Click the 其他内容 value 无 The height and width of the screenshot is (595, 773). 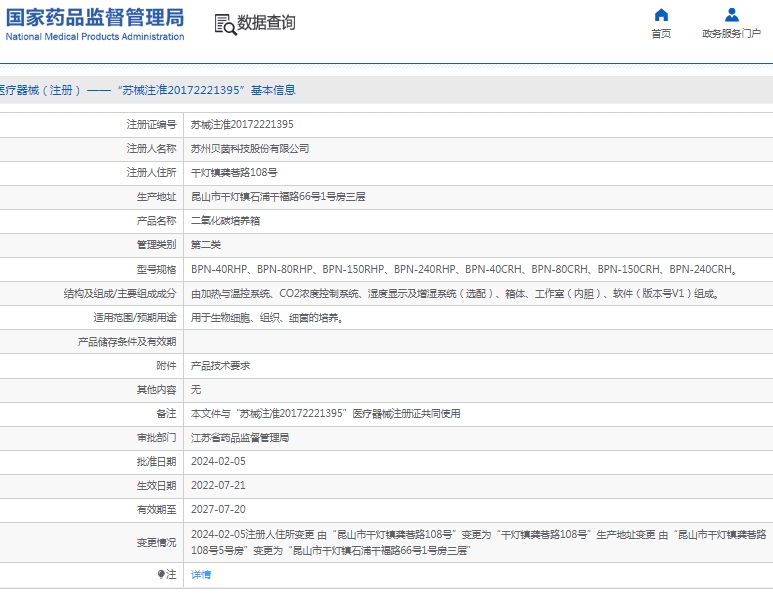click(196, 390)
